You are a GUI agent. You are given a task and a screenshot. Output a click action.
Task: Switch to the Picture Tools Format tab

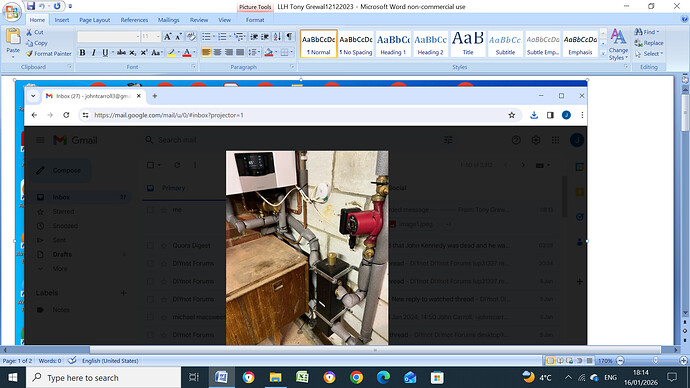(x=255, y=20)
